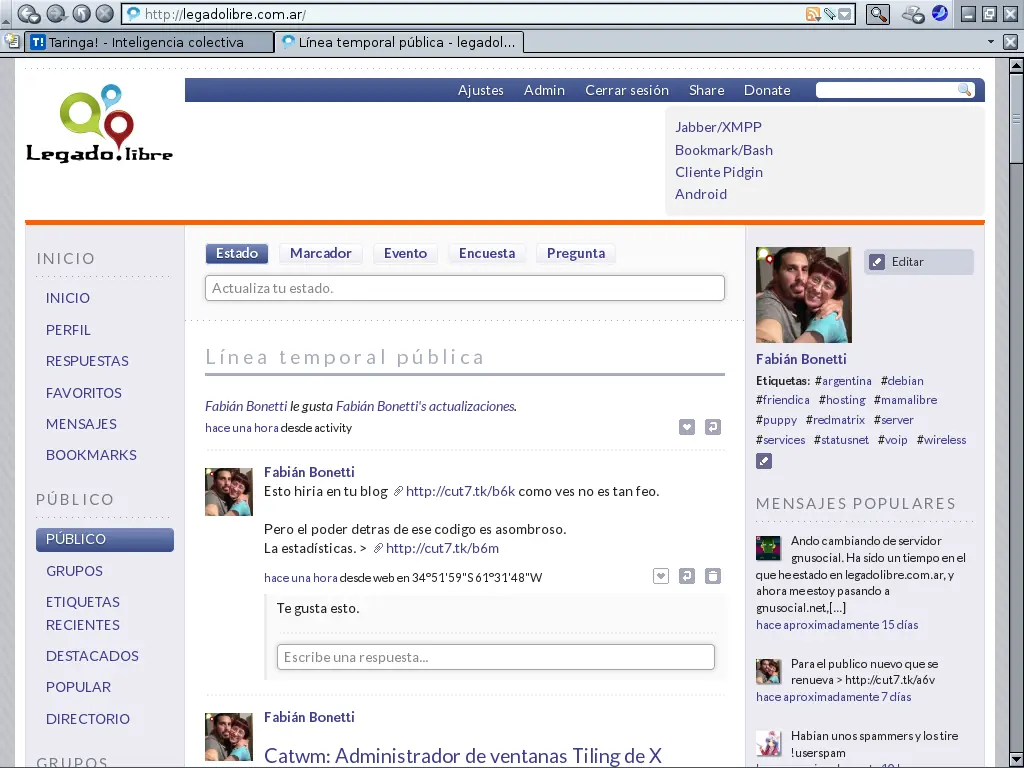Click the magnifier icon in the site search bar
The image size is (1024, 768).
(964, 90)
